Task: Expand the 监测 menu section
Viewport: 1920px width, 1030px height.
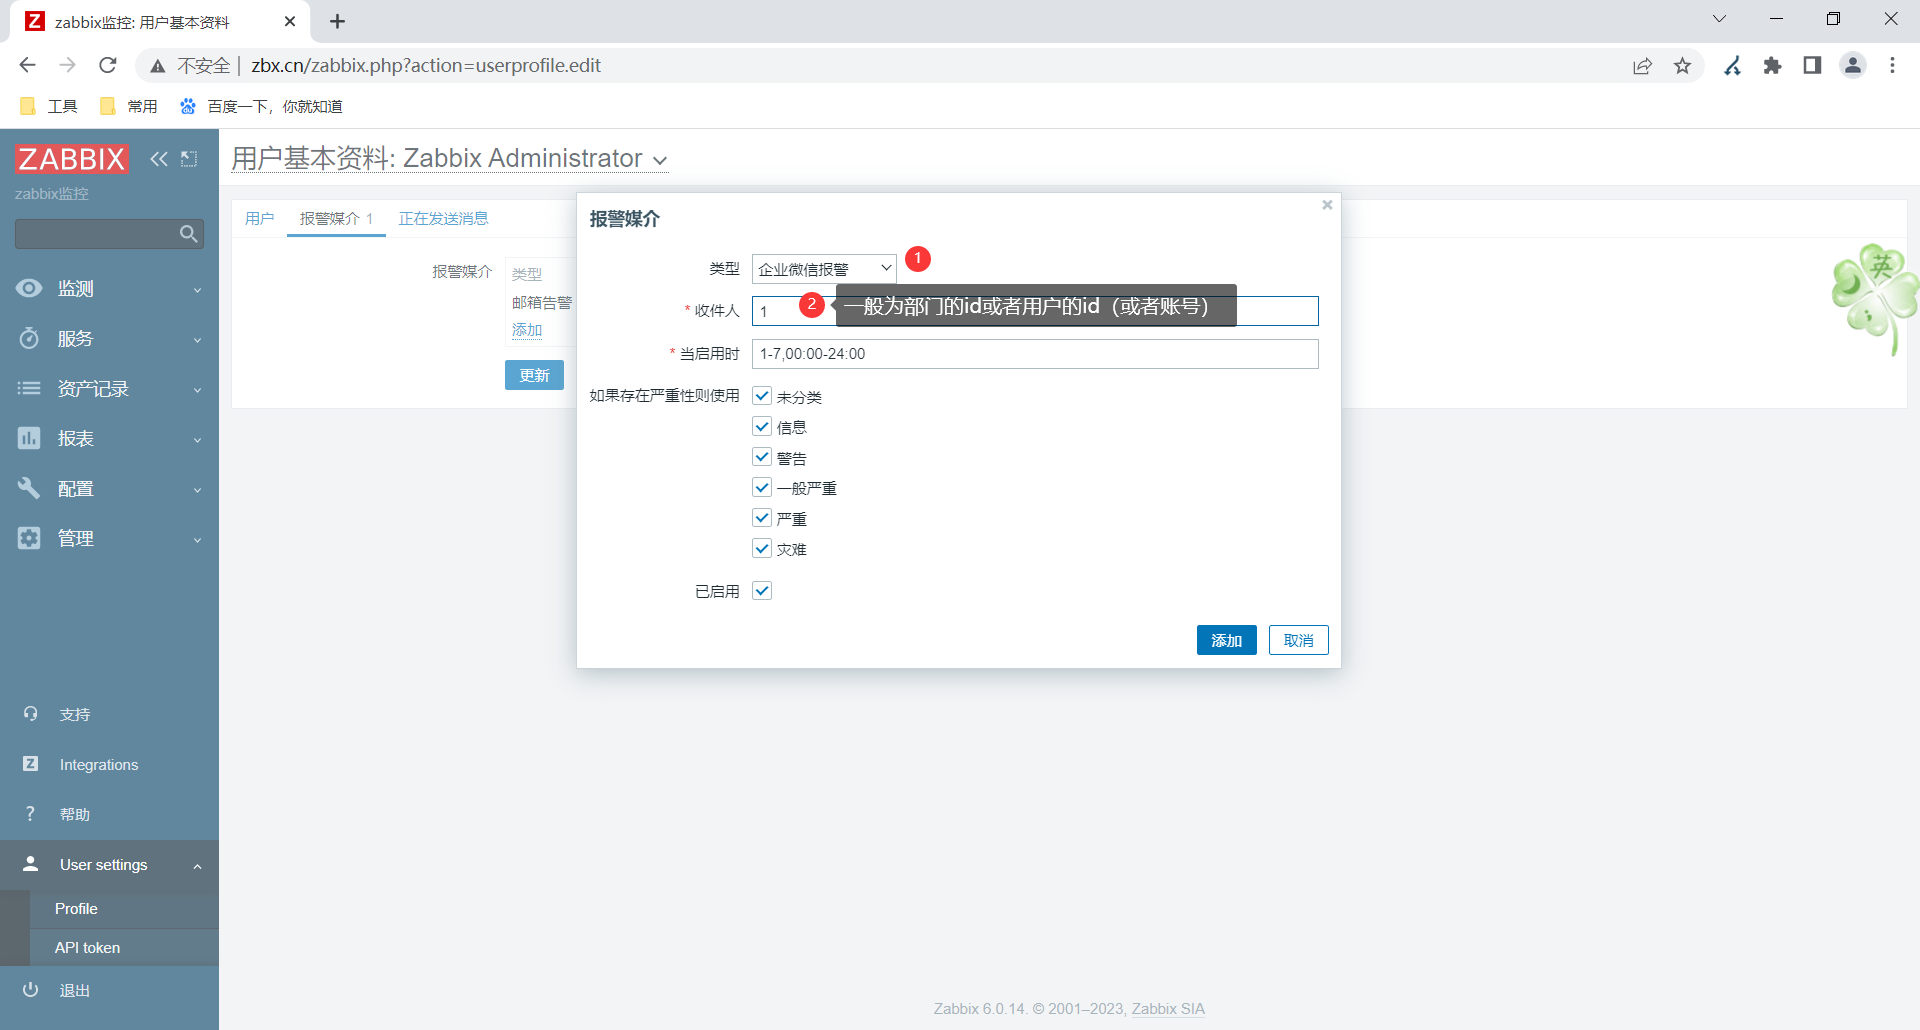Action: pos(197,290)
